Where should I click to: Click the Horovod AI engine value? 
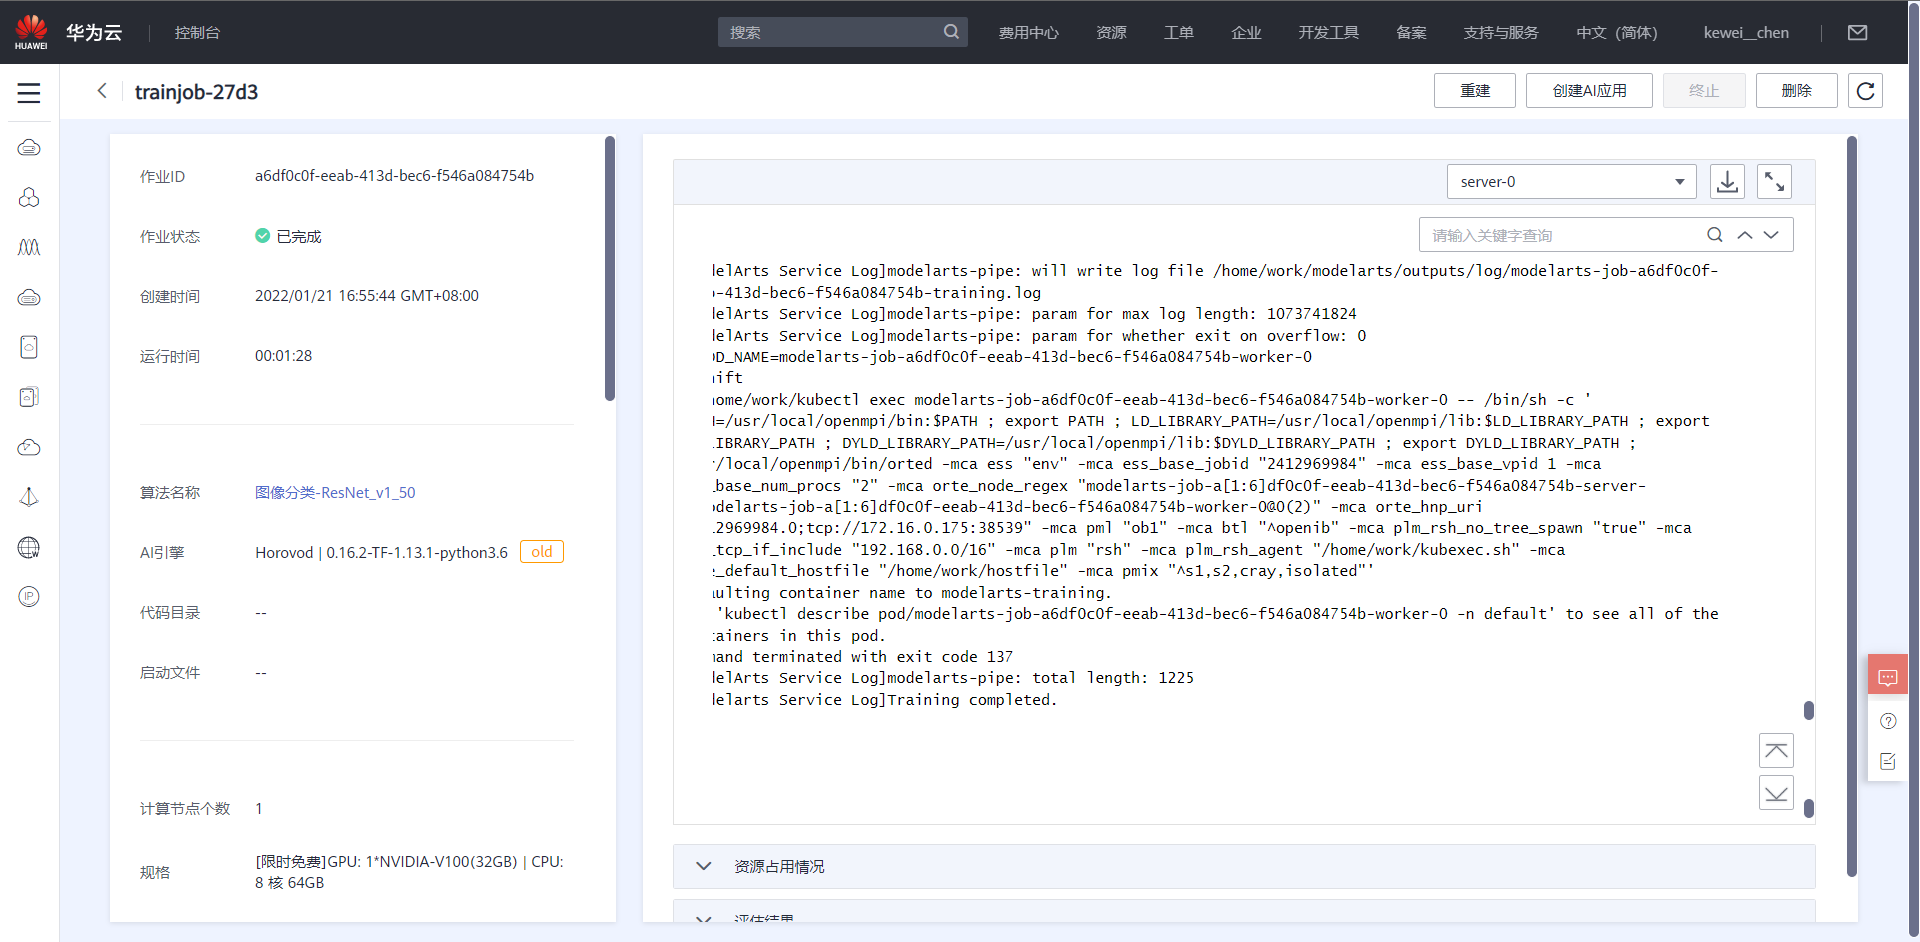tap(381, 553)
